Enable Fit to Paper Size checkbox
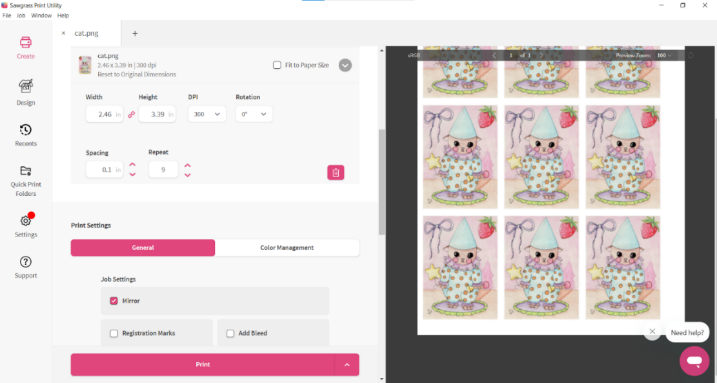Screen dimensions: 717x383 [x=277, y=65]
